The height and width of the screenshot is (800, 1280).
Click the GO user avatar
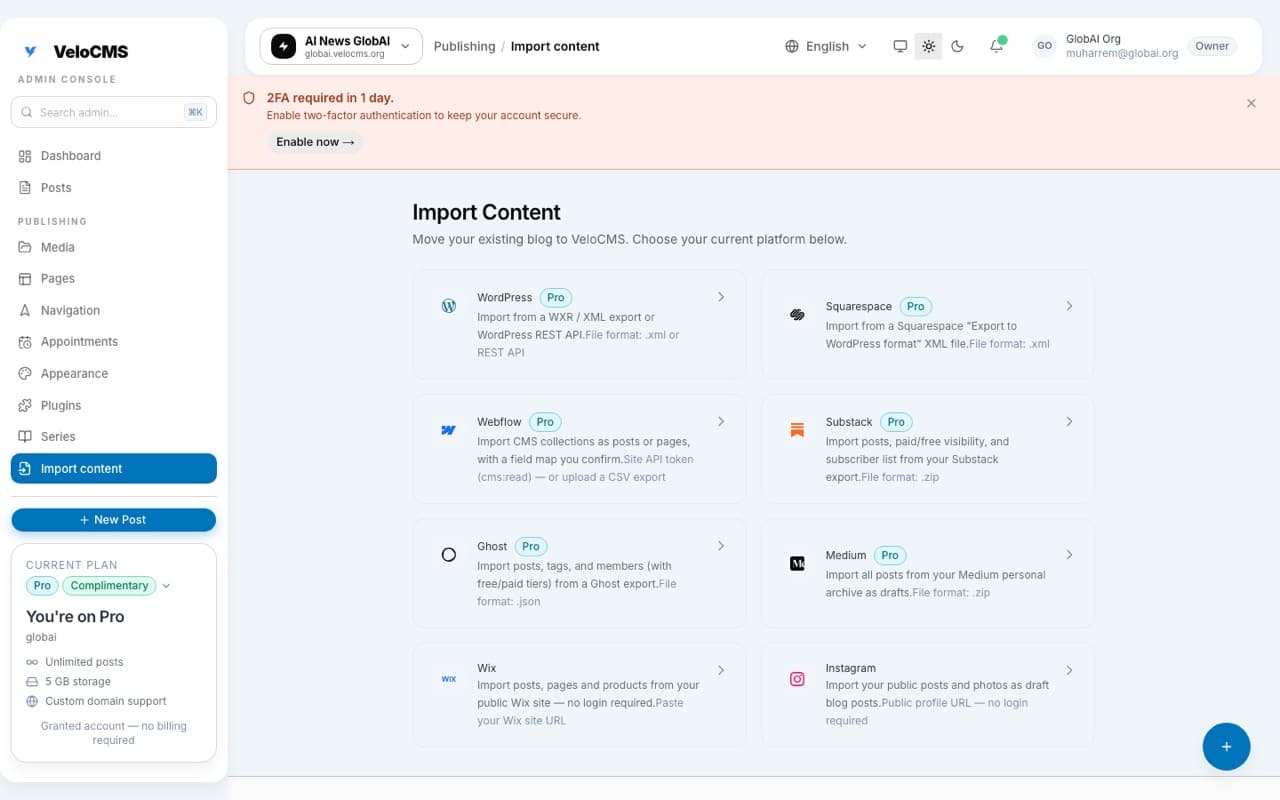pyautogui.click(x=1044, y=46)
